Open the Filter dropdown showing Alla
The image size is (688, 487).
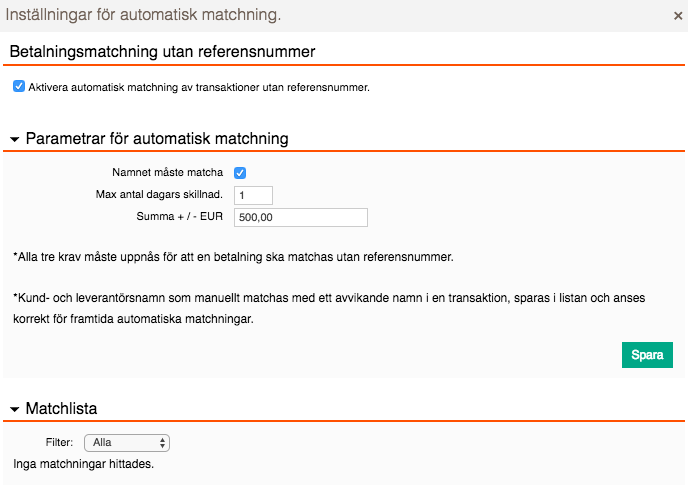(x=127, y=443)
